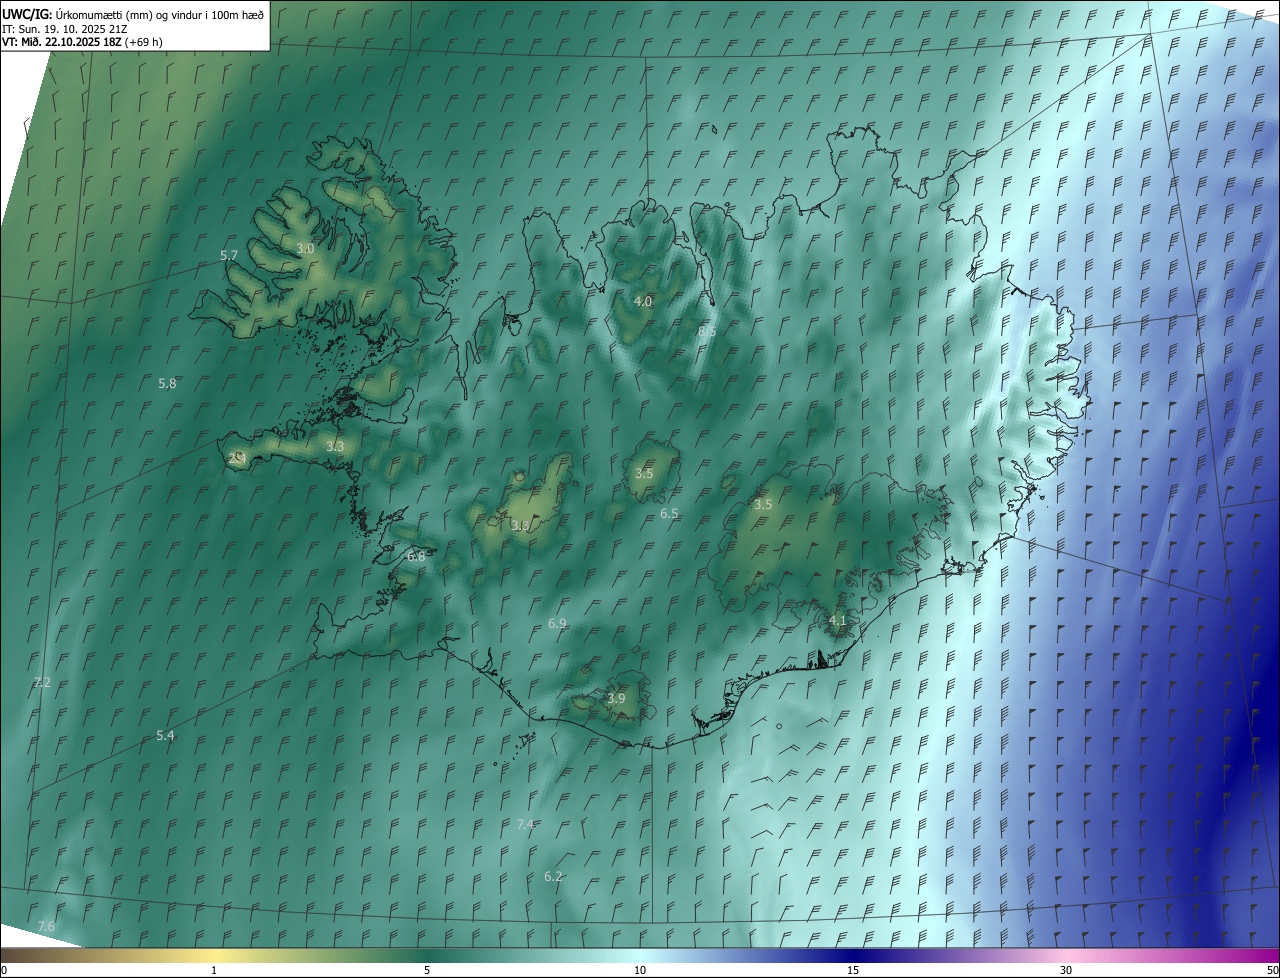This screenshot has width=1280, height=978.
Task: Click the 4.1 value label
Action: pos(837,620)
